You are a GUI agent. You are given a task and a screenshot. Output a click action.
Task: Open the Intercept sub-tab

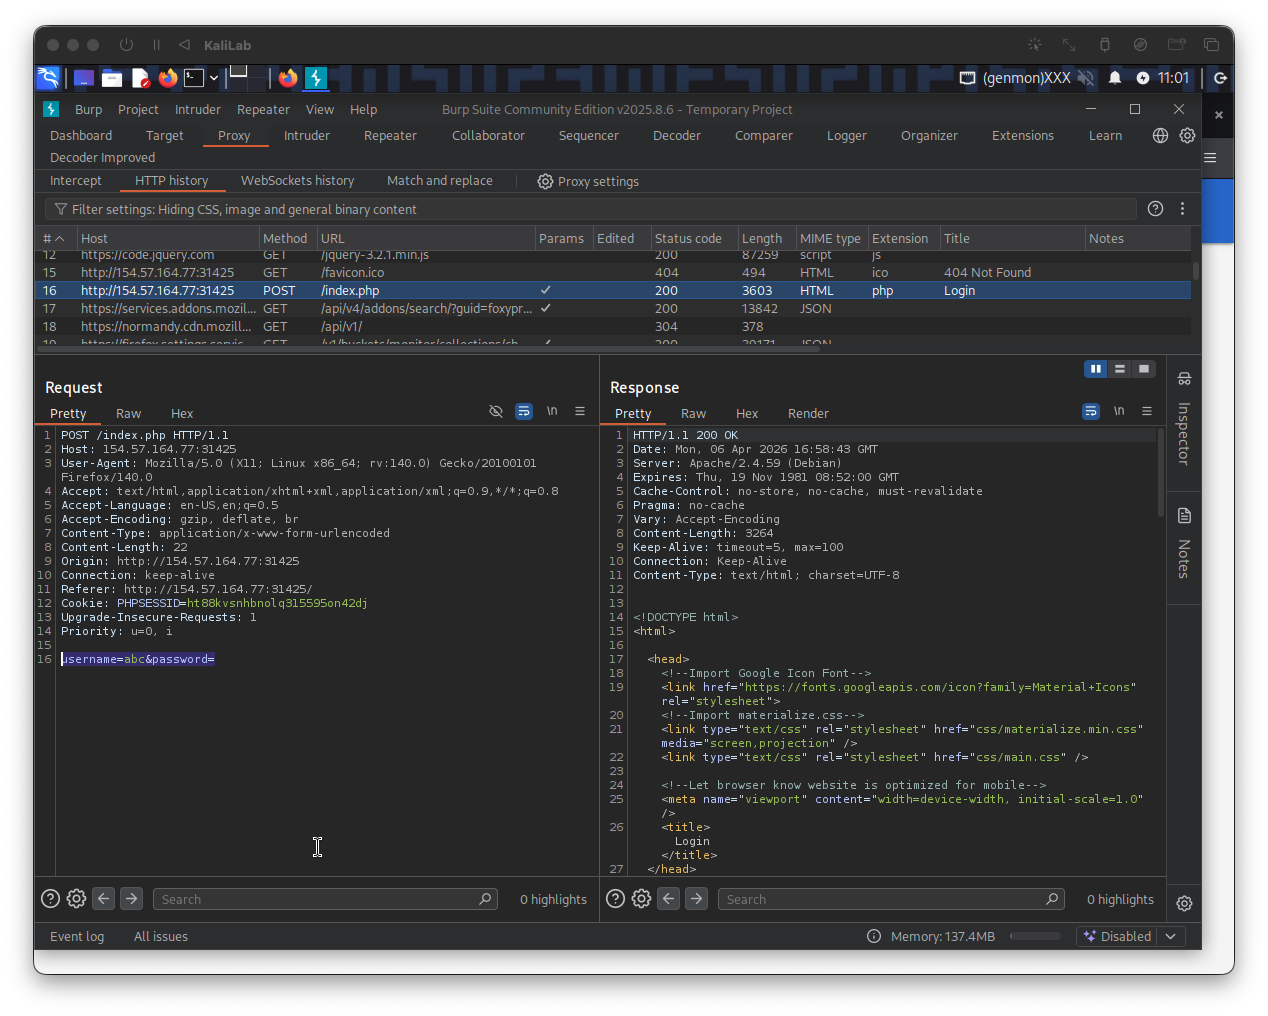[x=76, y=181]
